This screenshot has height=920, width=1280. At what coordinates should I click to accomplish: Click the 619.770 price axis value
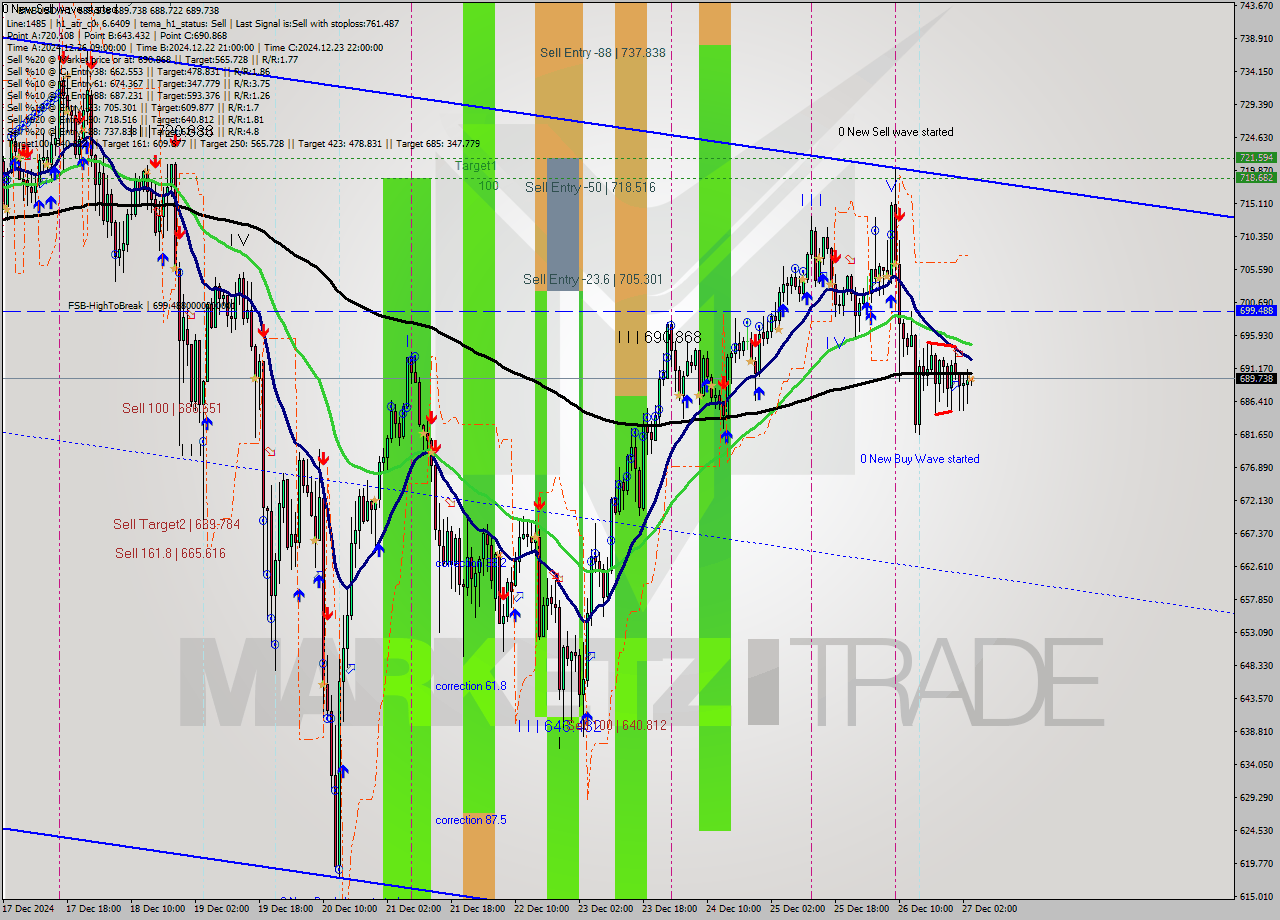point(1256,864)
